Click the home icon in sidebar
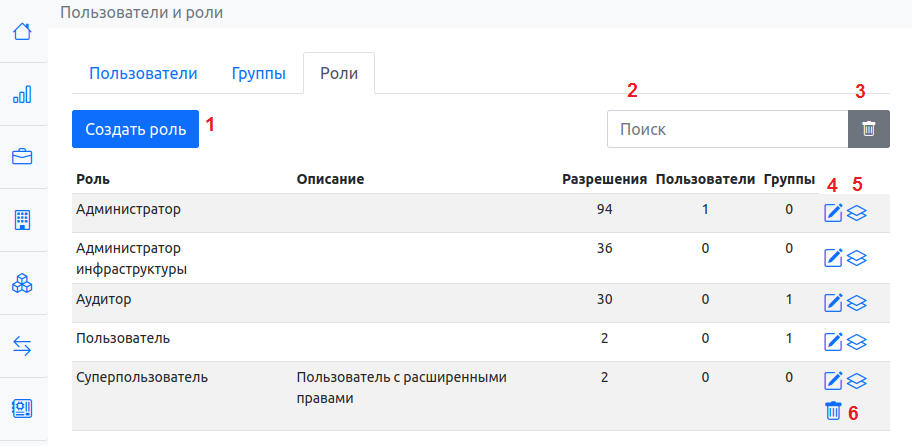The height and width of the screenshot is (446, 912). 22,31
